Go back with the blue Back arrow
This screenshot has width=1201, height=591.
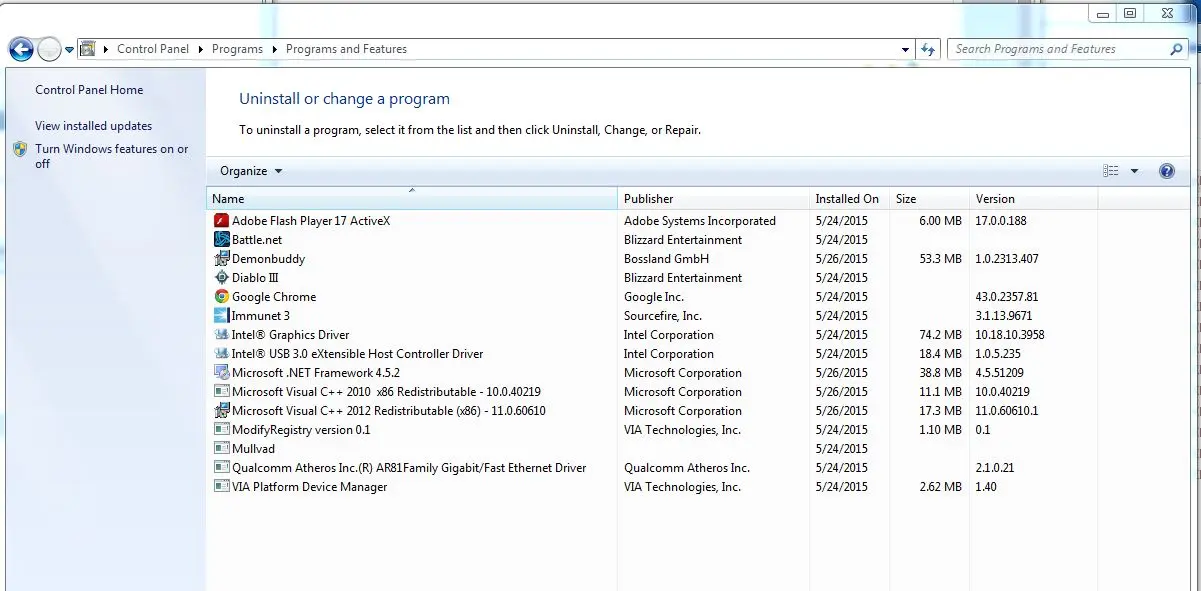[21, 49]
